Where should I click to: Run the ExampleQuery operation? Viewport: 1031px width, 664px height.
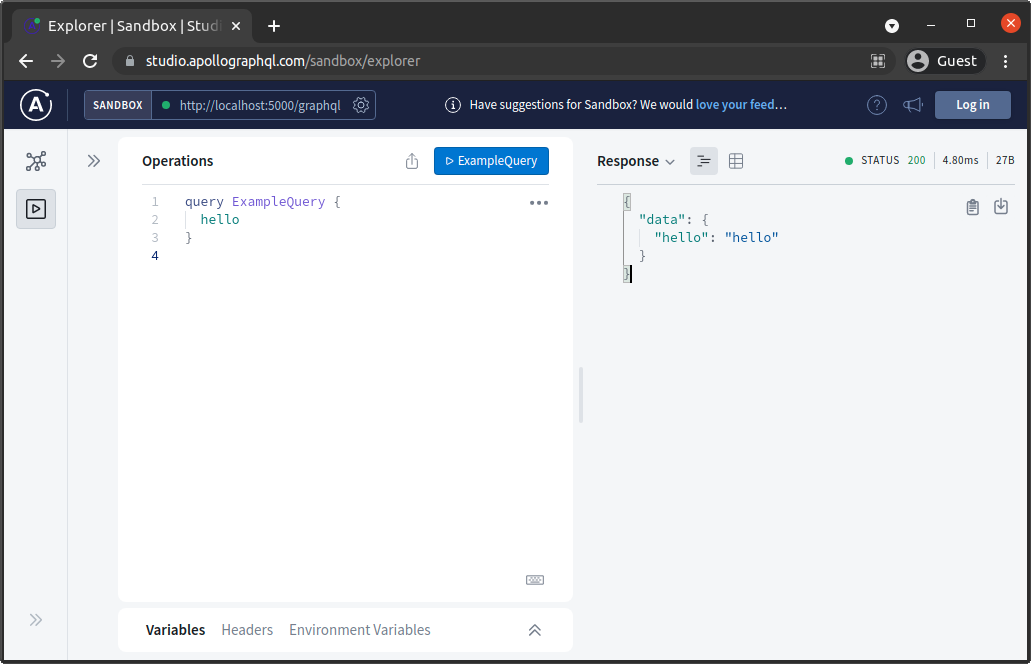click(491, 160)
